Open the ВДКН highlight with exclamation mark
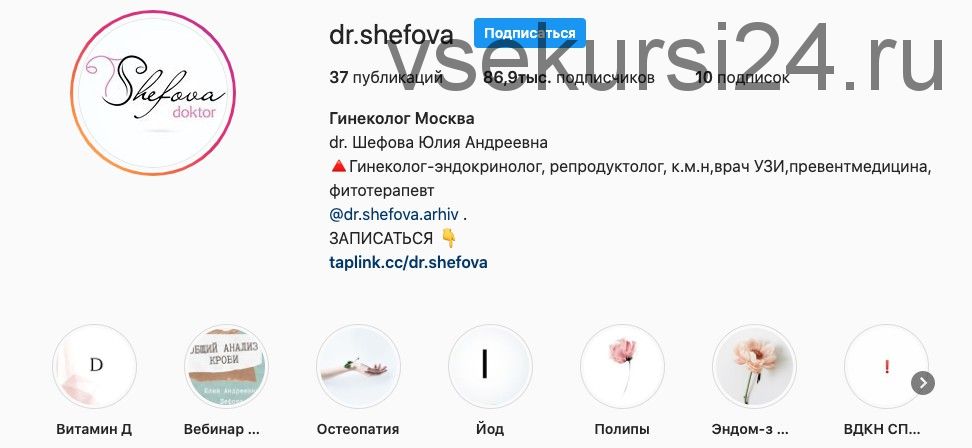Viewport: 972px width, 448px height. 886,367
